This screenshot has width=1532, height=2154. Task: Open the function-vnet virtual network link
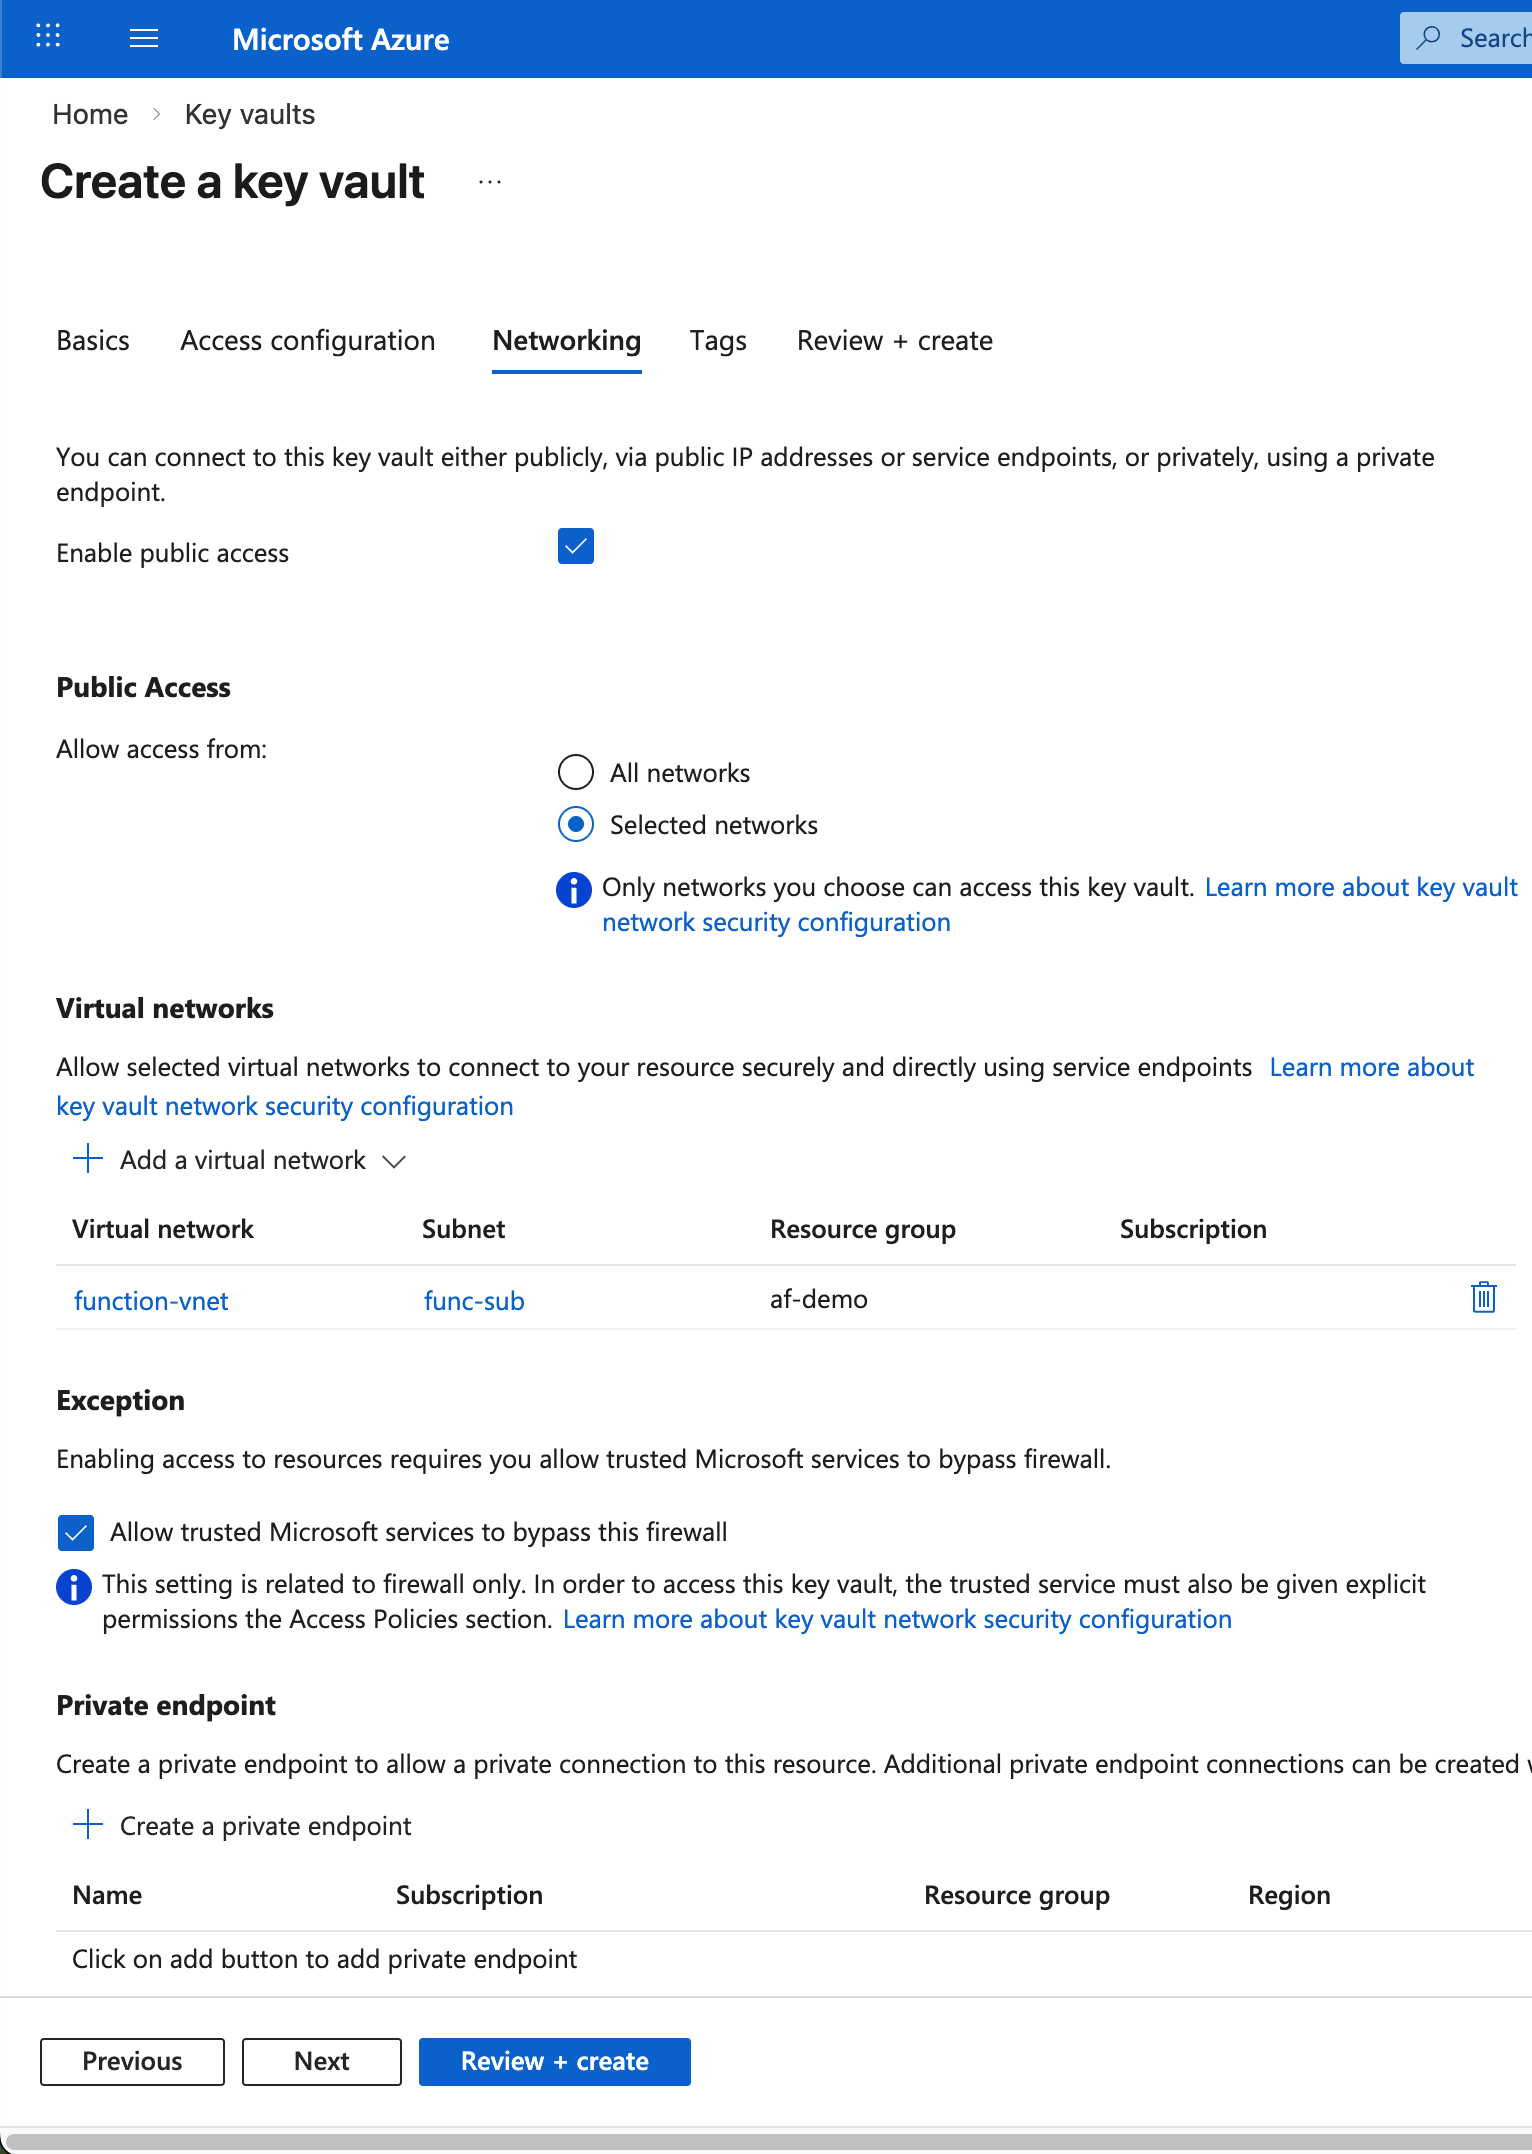[x=151, y=1301]
